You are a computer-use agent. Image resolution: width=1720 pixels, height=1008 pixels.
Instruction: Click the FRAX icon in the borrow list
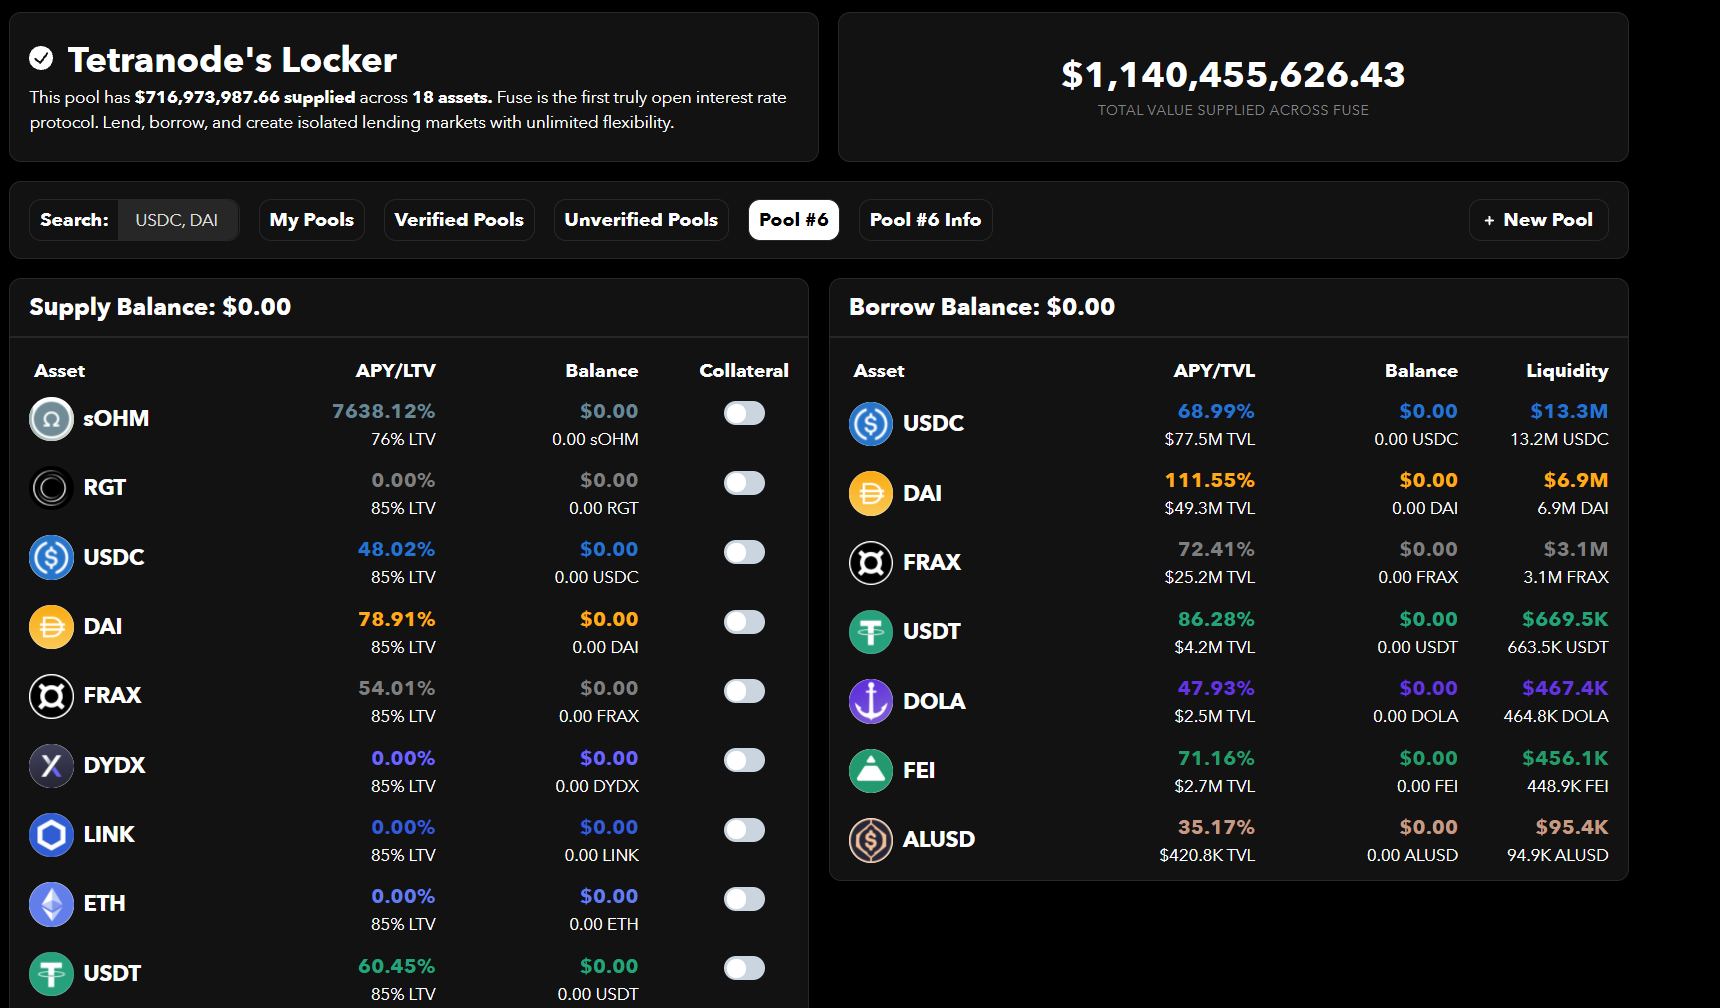871,563
